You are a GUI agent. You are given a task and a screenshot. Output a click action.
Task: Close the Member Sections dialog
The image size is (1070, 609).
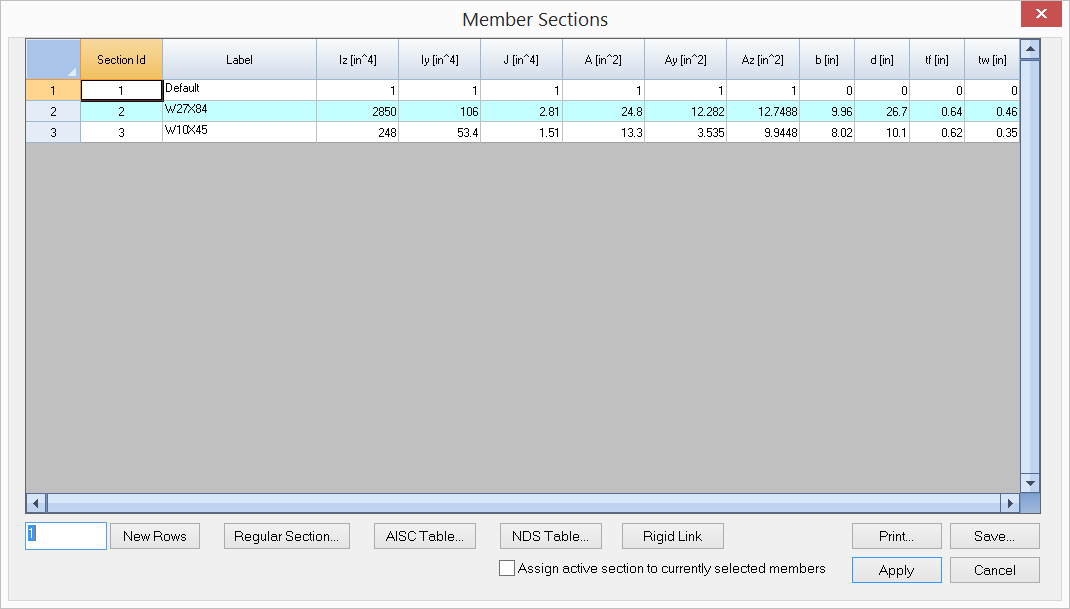coord(1041,14)
